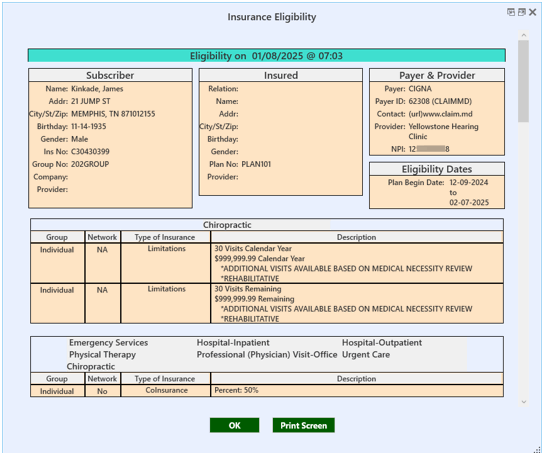
Task: Select '30 Visits Remaining'
Action: tap(248, 289)
